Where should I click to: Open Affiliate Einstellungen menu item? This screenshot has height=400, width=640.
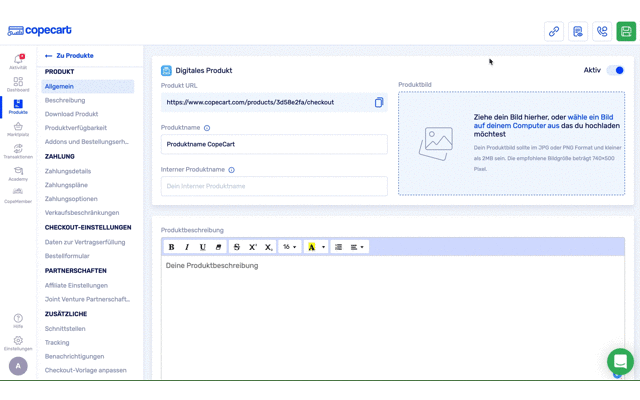[76, 285]
